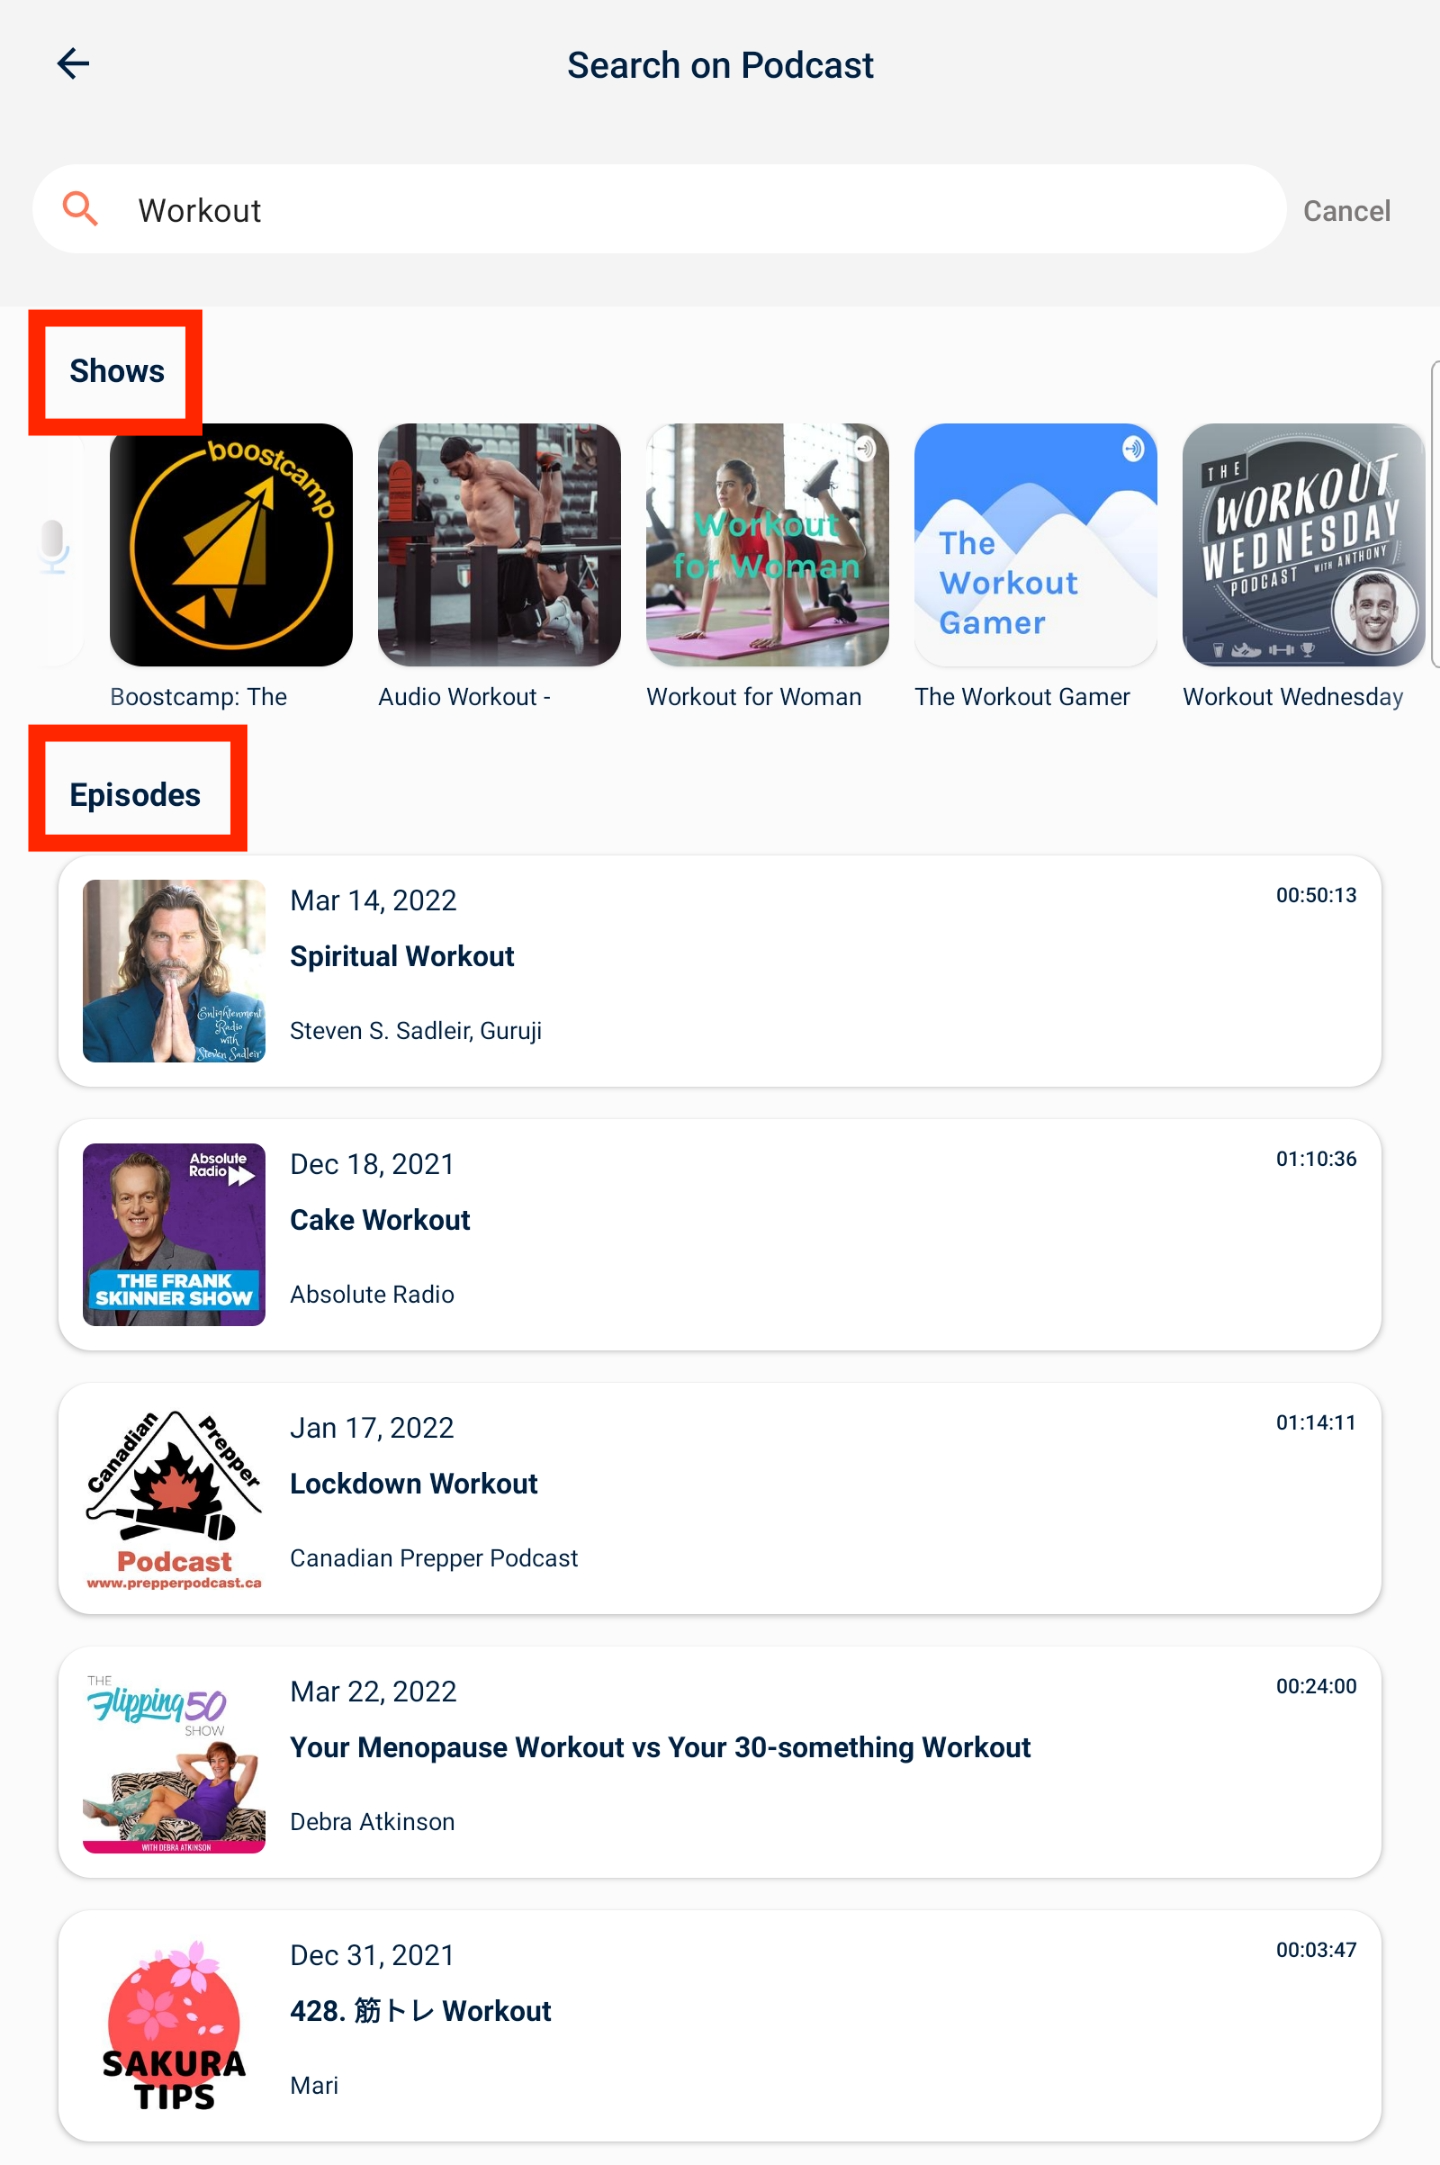
Task: Click the Canadian Prepper Podcast logo
Action: [174, 1499]
